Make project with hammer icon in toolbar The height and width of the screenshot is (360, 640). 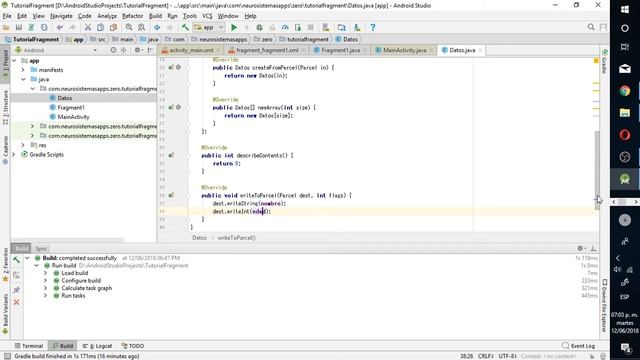(185, 27)
